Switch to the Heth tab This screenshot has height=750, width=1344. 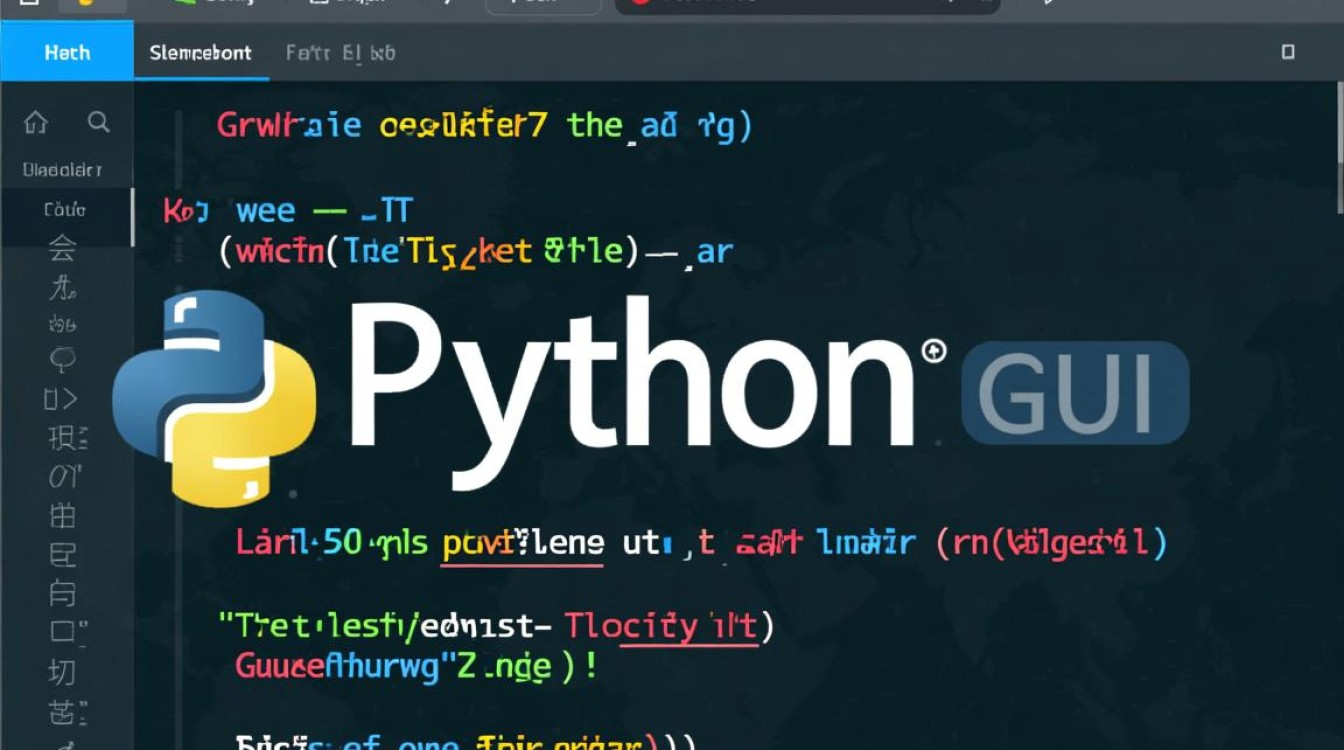(67, 52)
